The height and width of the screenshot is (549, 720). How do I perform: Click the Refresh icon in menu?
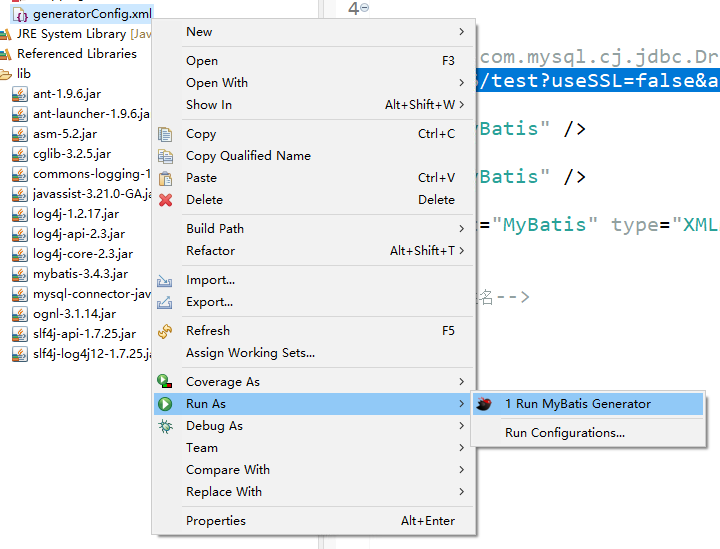[166, 331]
